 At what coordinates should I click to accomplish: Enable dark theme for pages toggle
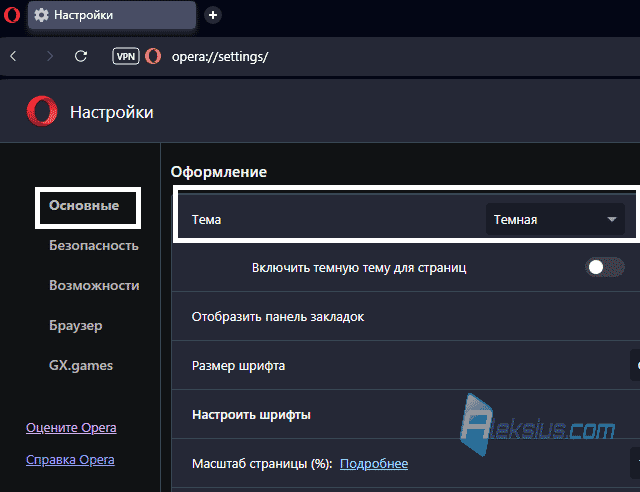pyautogui.click(x=604, y=267)
